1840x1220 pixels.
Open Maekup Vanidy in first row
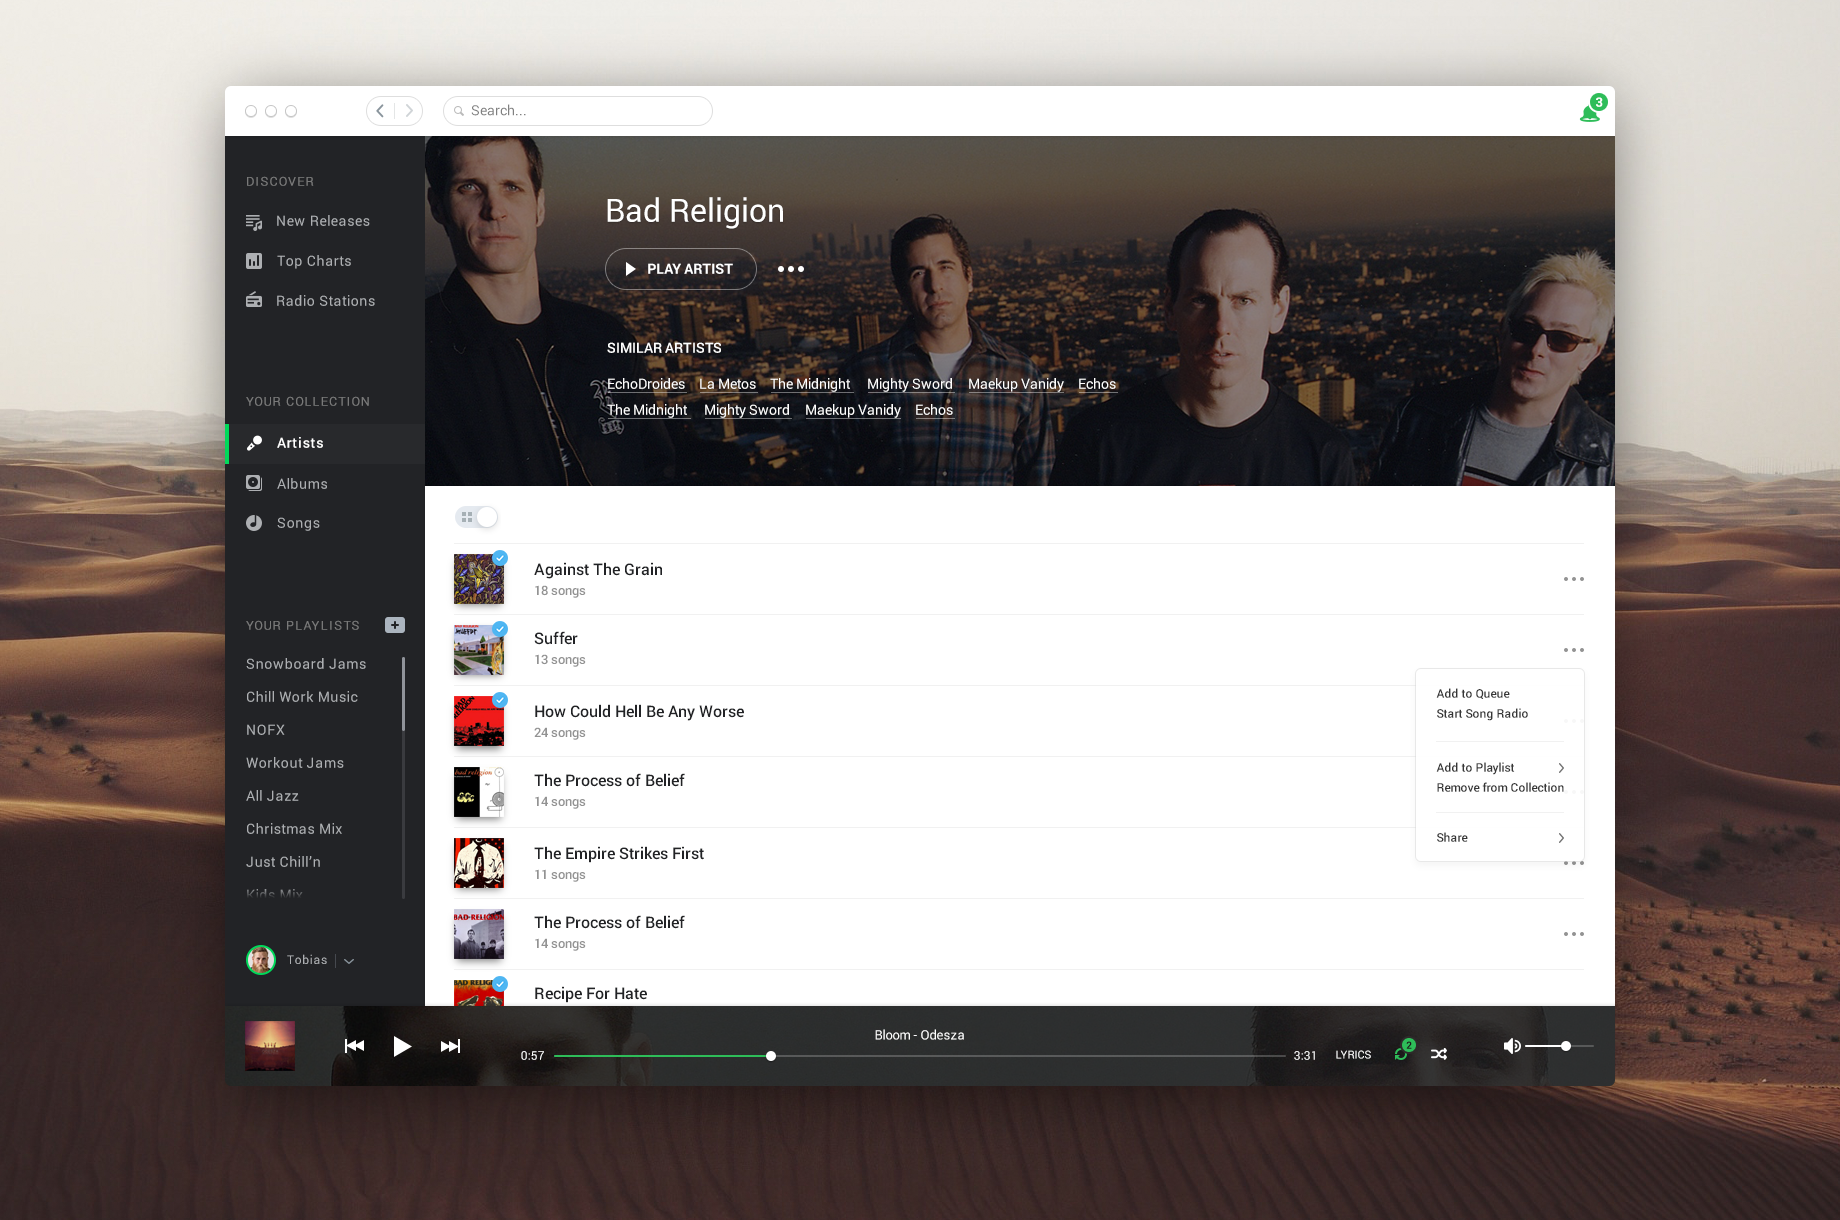(x=1016, y=384)
